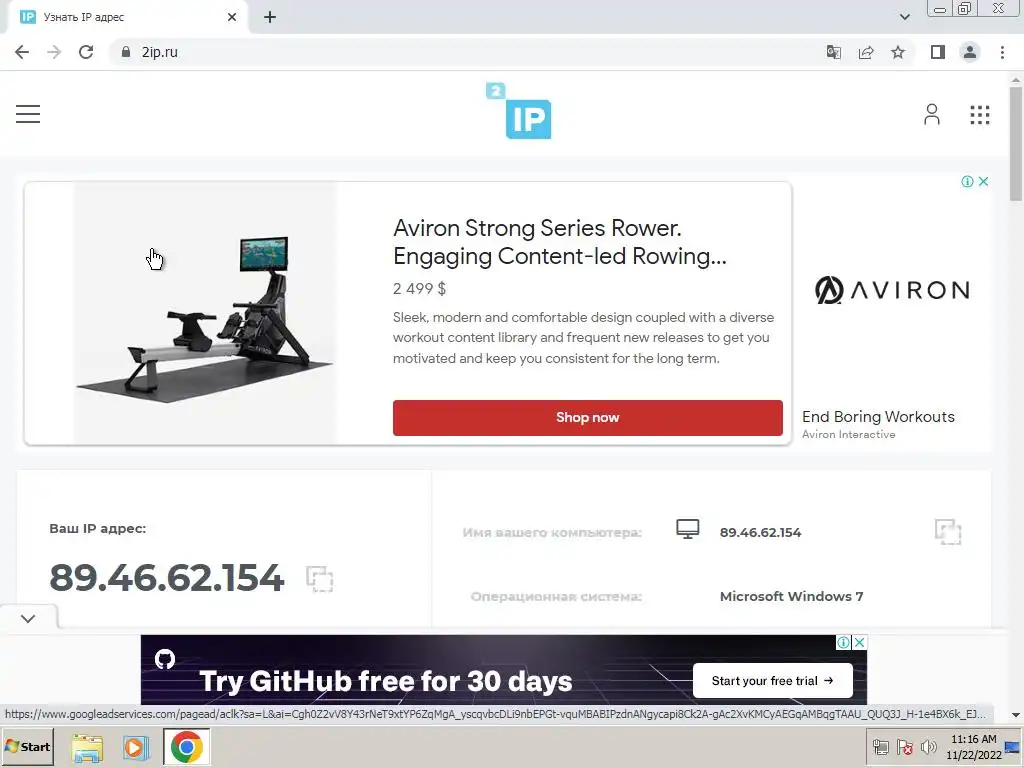Toggle the browser side panel
This screenshot has height=768, width=1024.
tap(938, 52)
